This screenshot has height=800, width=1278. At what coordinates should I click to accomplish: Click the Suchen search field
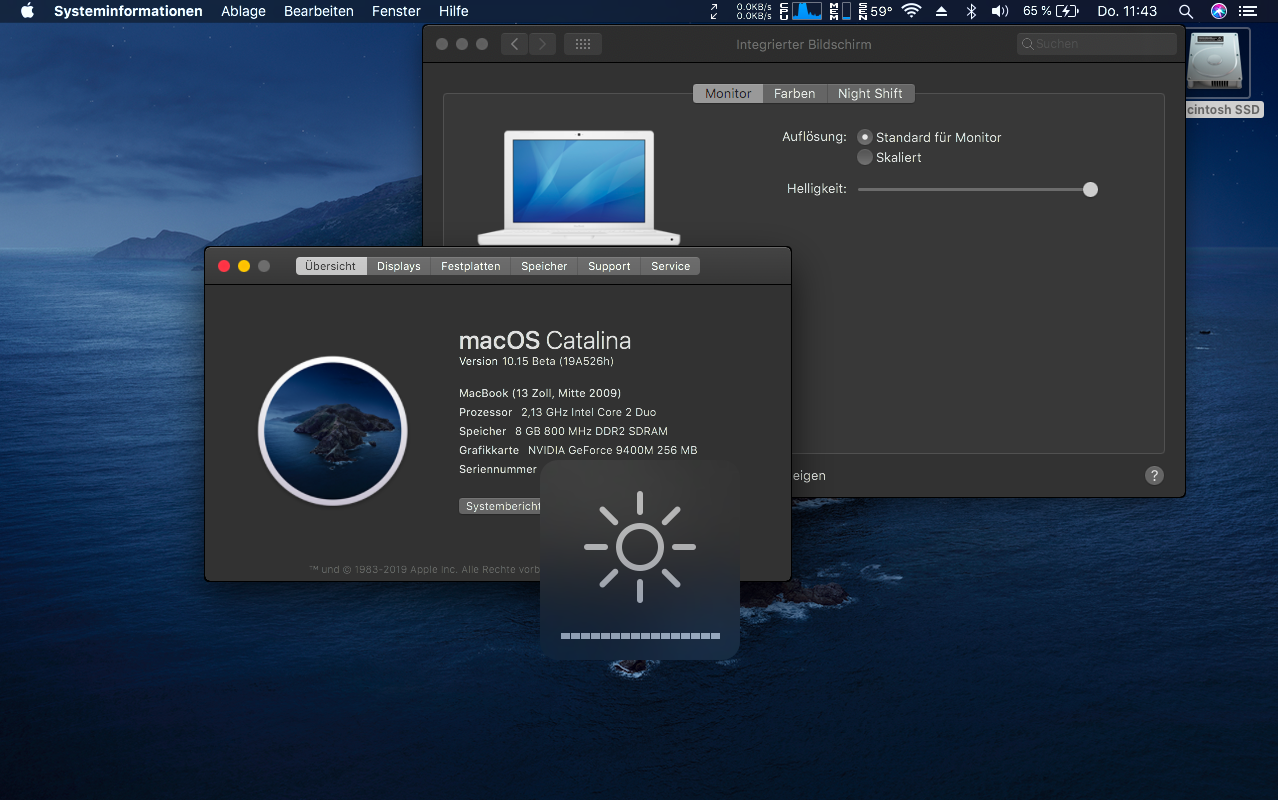click(x=1097, y=44)
